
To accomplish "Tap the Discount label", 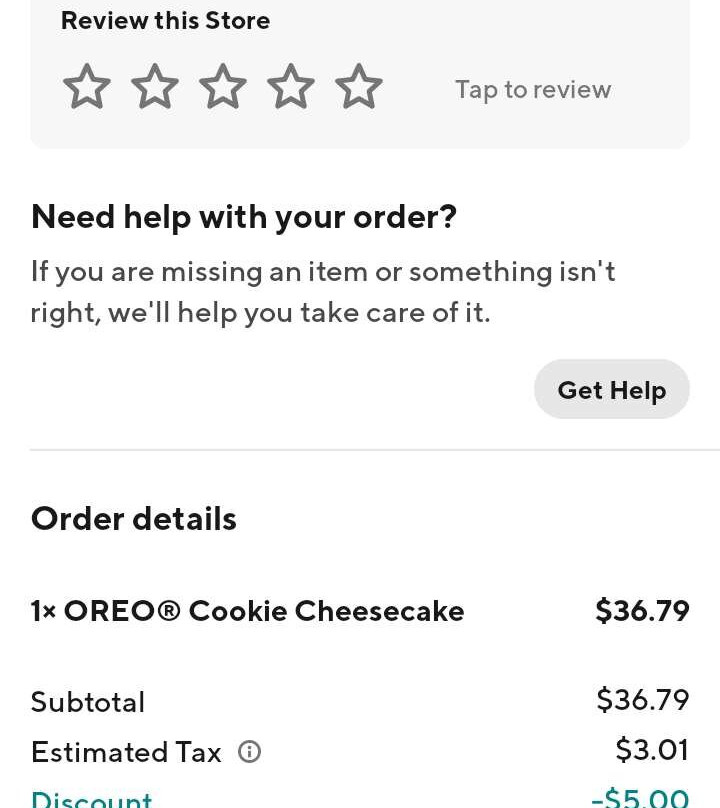I will pos(91,799).
